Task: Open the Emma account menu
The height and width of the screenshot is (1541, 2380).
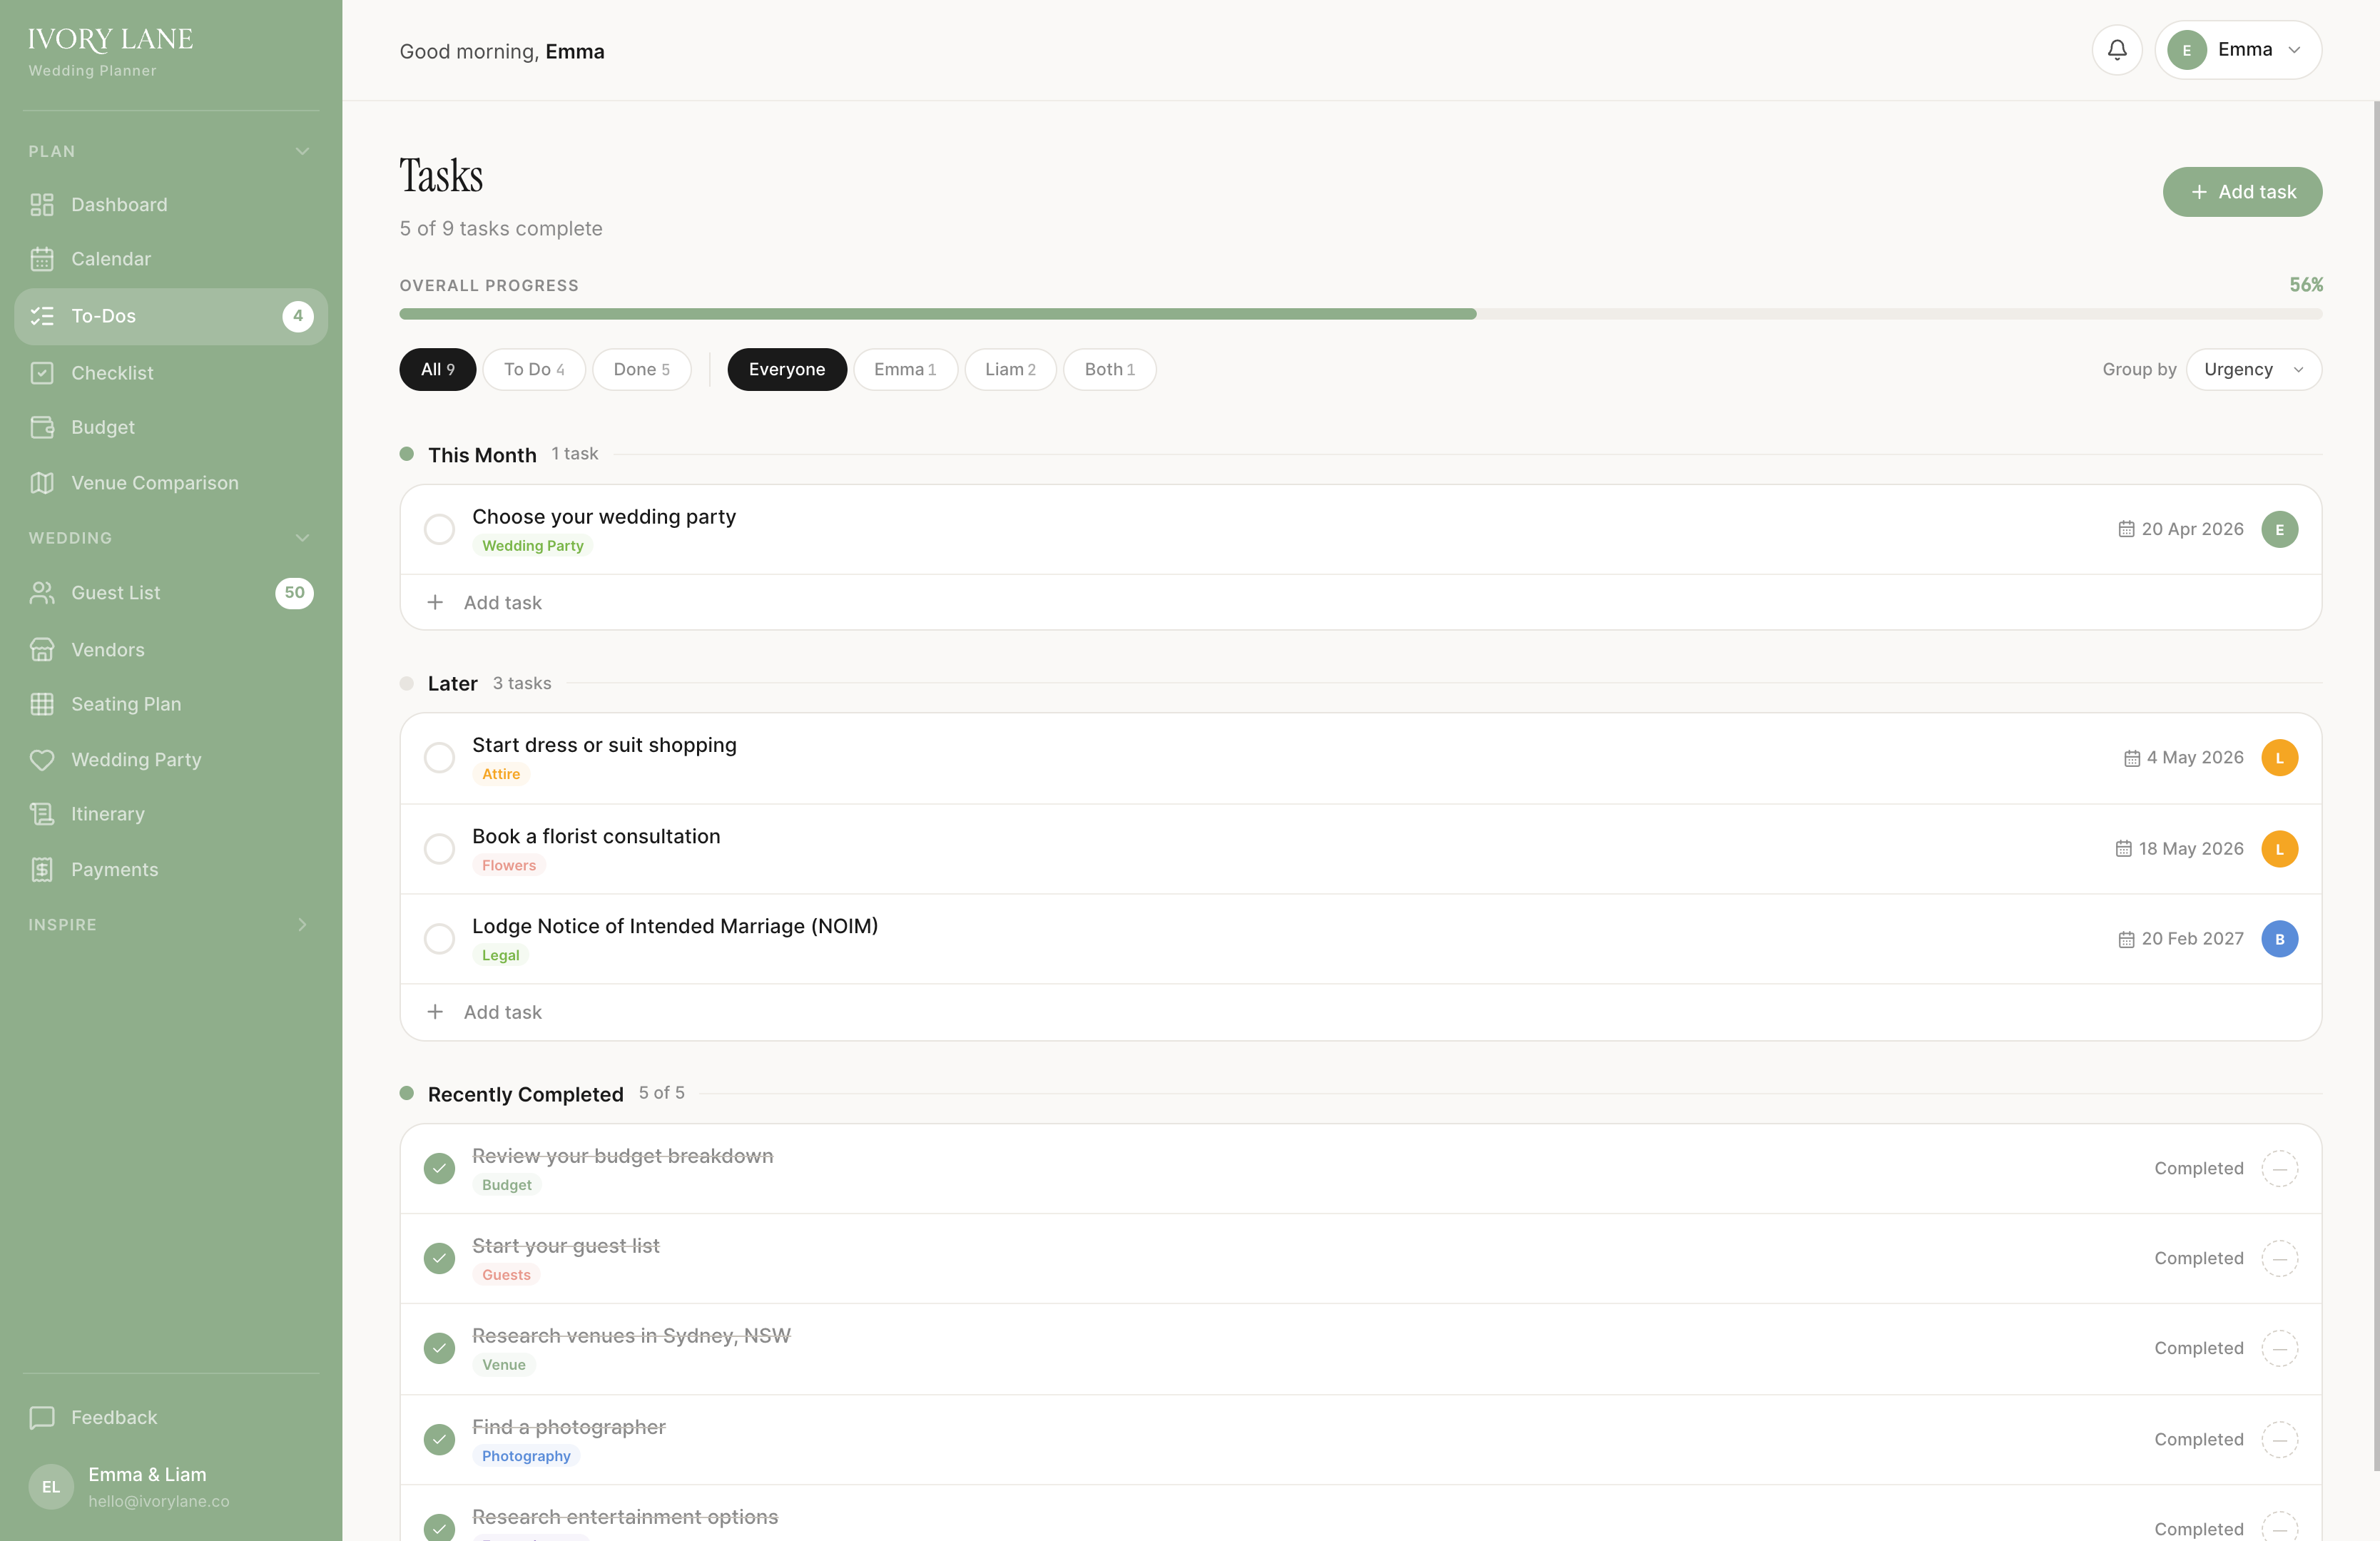Action: [x=2237, y=50]
